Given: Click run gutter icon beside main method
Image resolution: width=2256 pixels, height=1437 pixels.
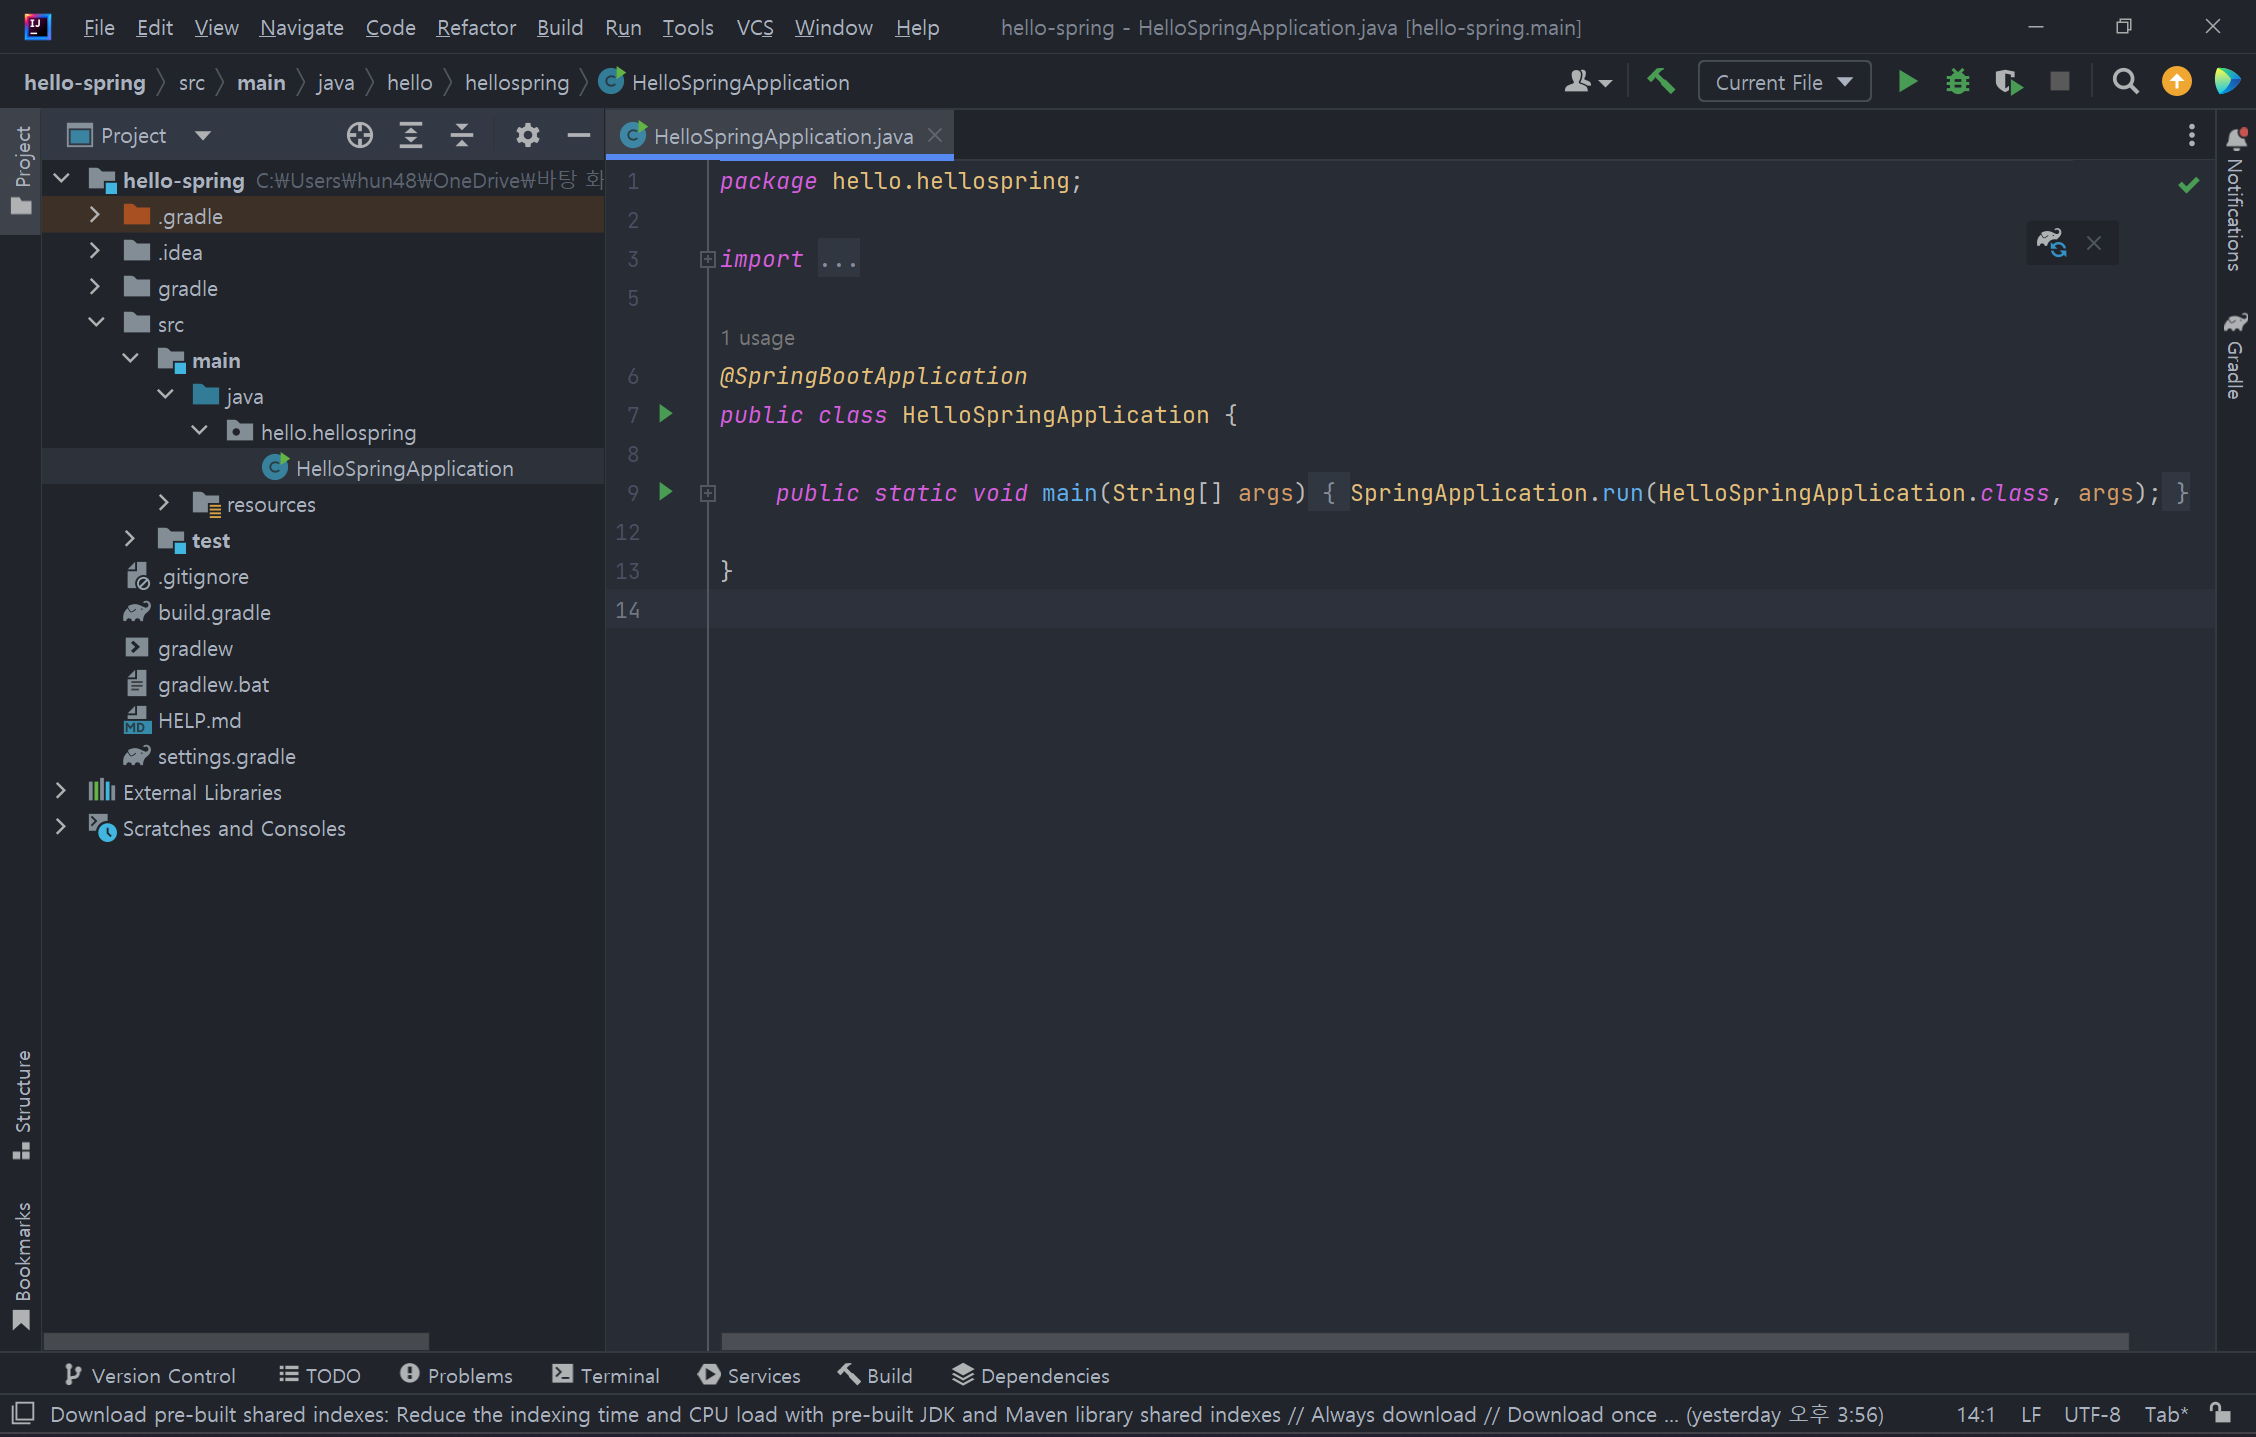Looking at the screenshot, I should pyautogui.click(x=666, y=492).
